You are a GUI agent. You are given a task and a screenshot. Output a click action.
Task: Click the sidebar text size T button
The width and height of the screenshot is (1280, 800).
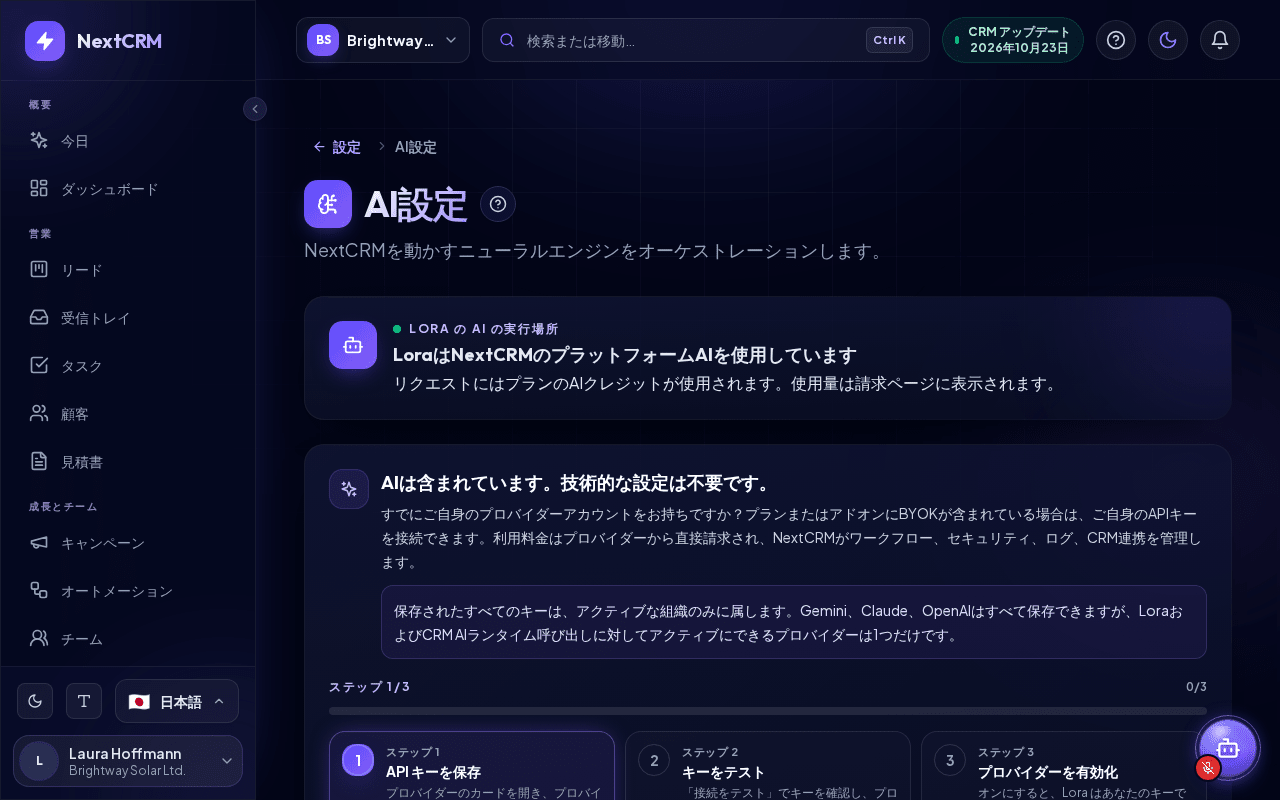[x=84, y=701]
